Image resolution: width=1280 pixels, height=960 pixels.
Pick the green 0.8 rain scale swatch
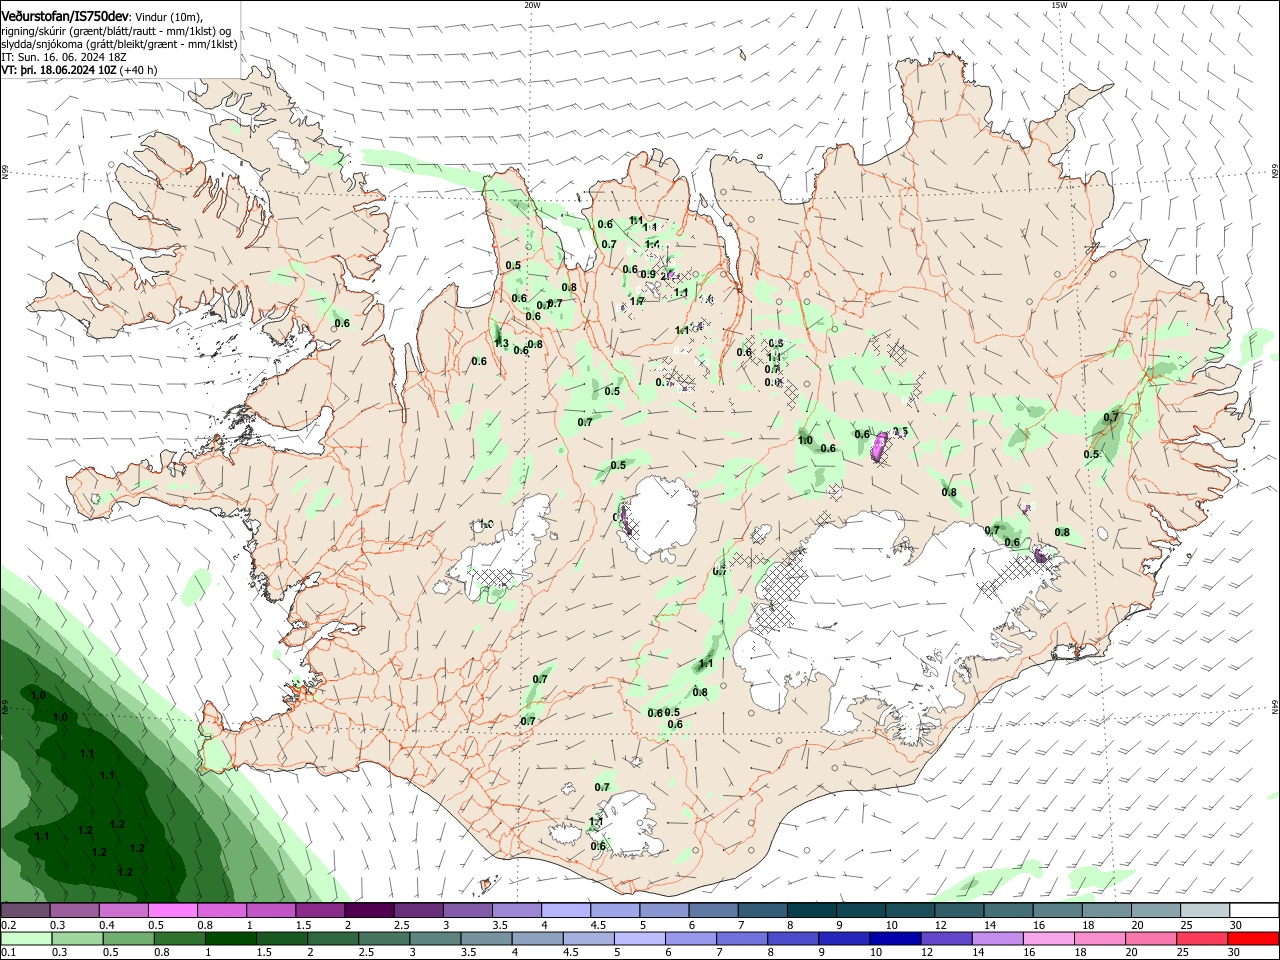(x=179, y=938)
